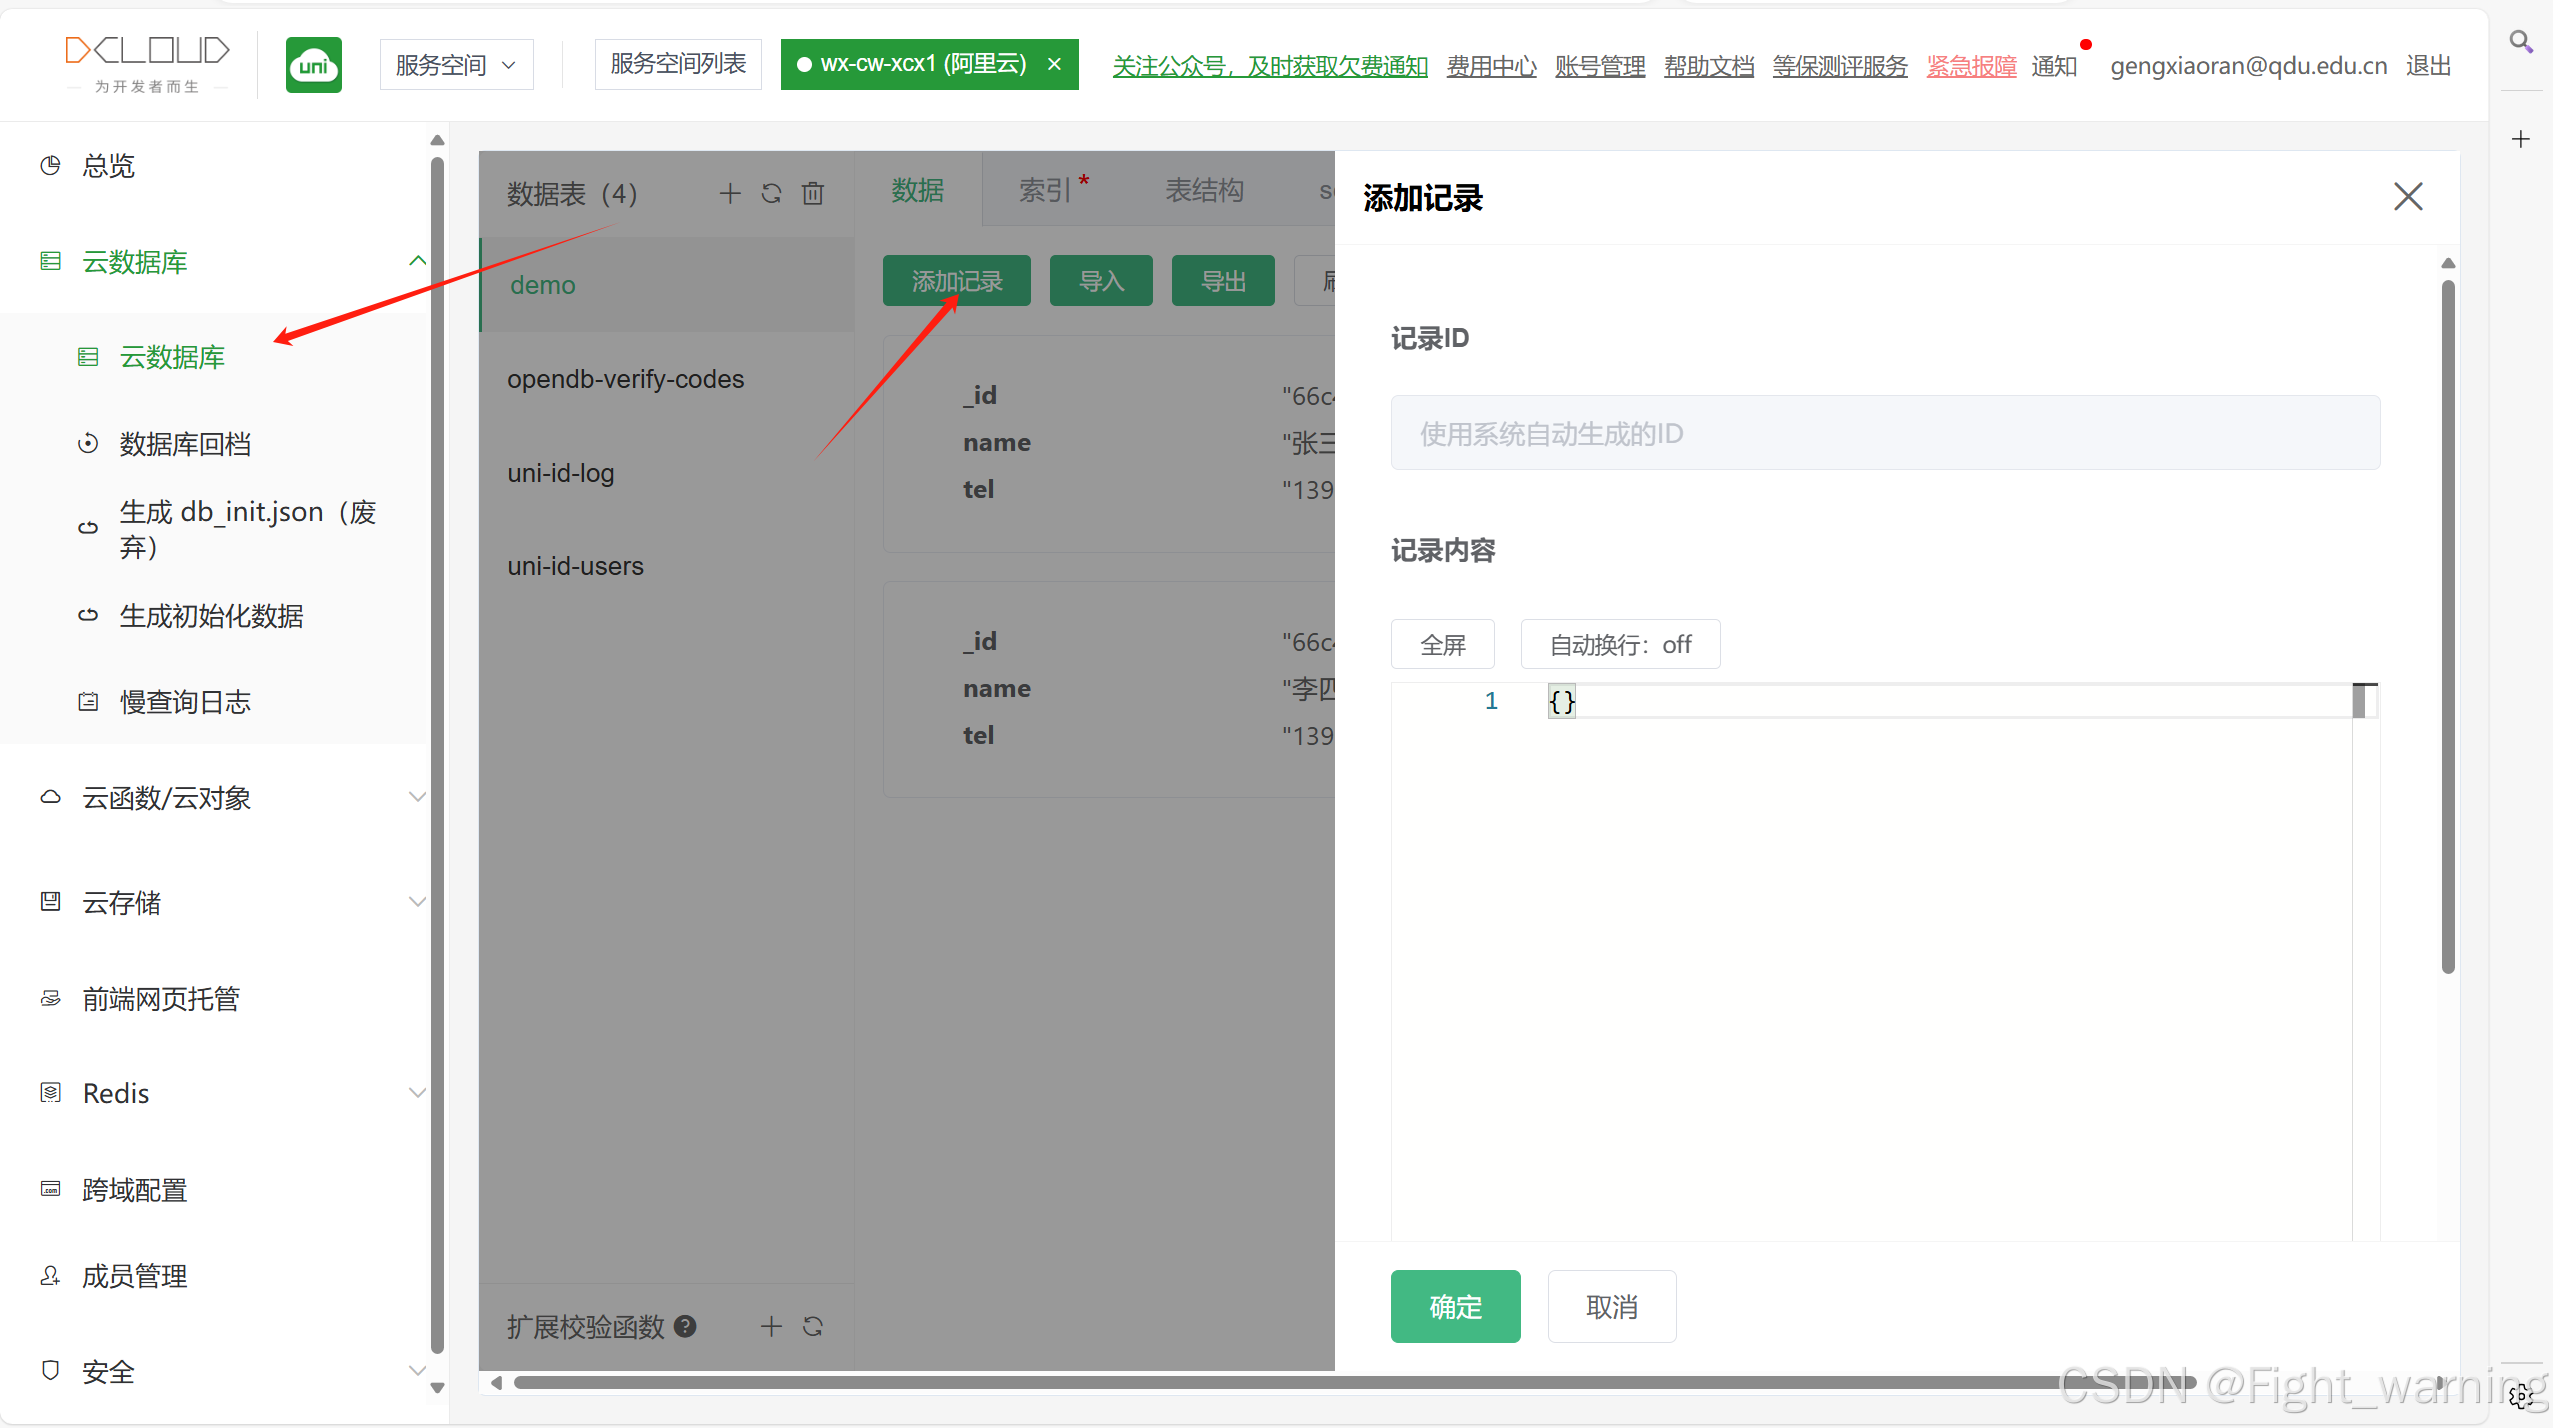Viewport: 2553px width, 1428px height.
Task: Switch to the 表结构 tab
Action: (x=1204, y=190)
